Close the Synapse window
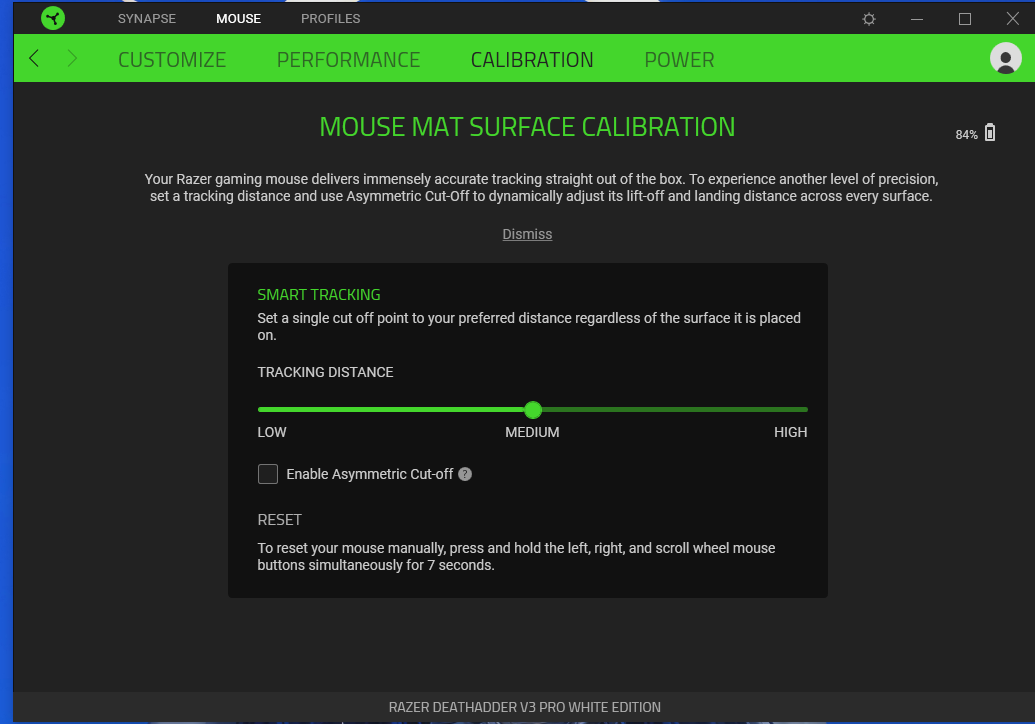1035x724 pixels. [x=1013, y=18]
